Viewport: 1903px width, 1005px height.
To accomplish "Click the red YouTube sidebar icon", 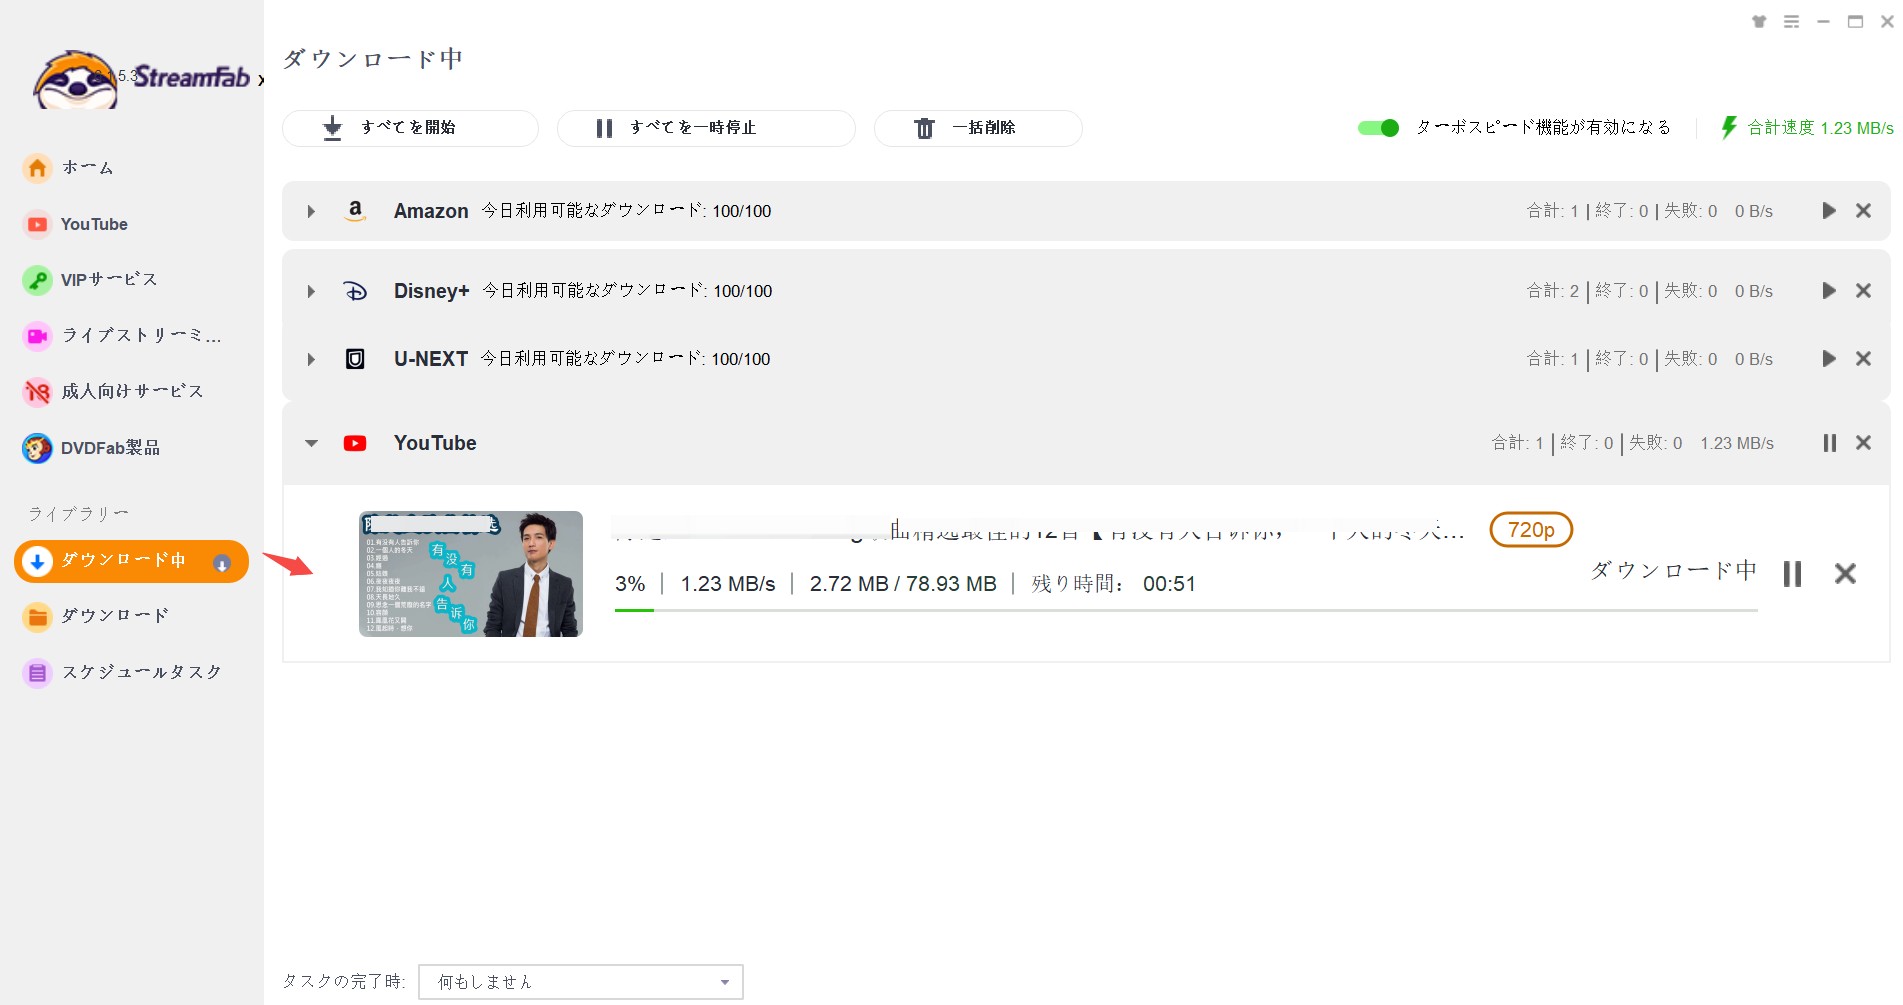I will (x=37, y=224).
